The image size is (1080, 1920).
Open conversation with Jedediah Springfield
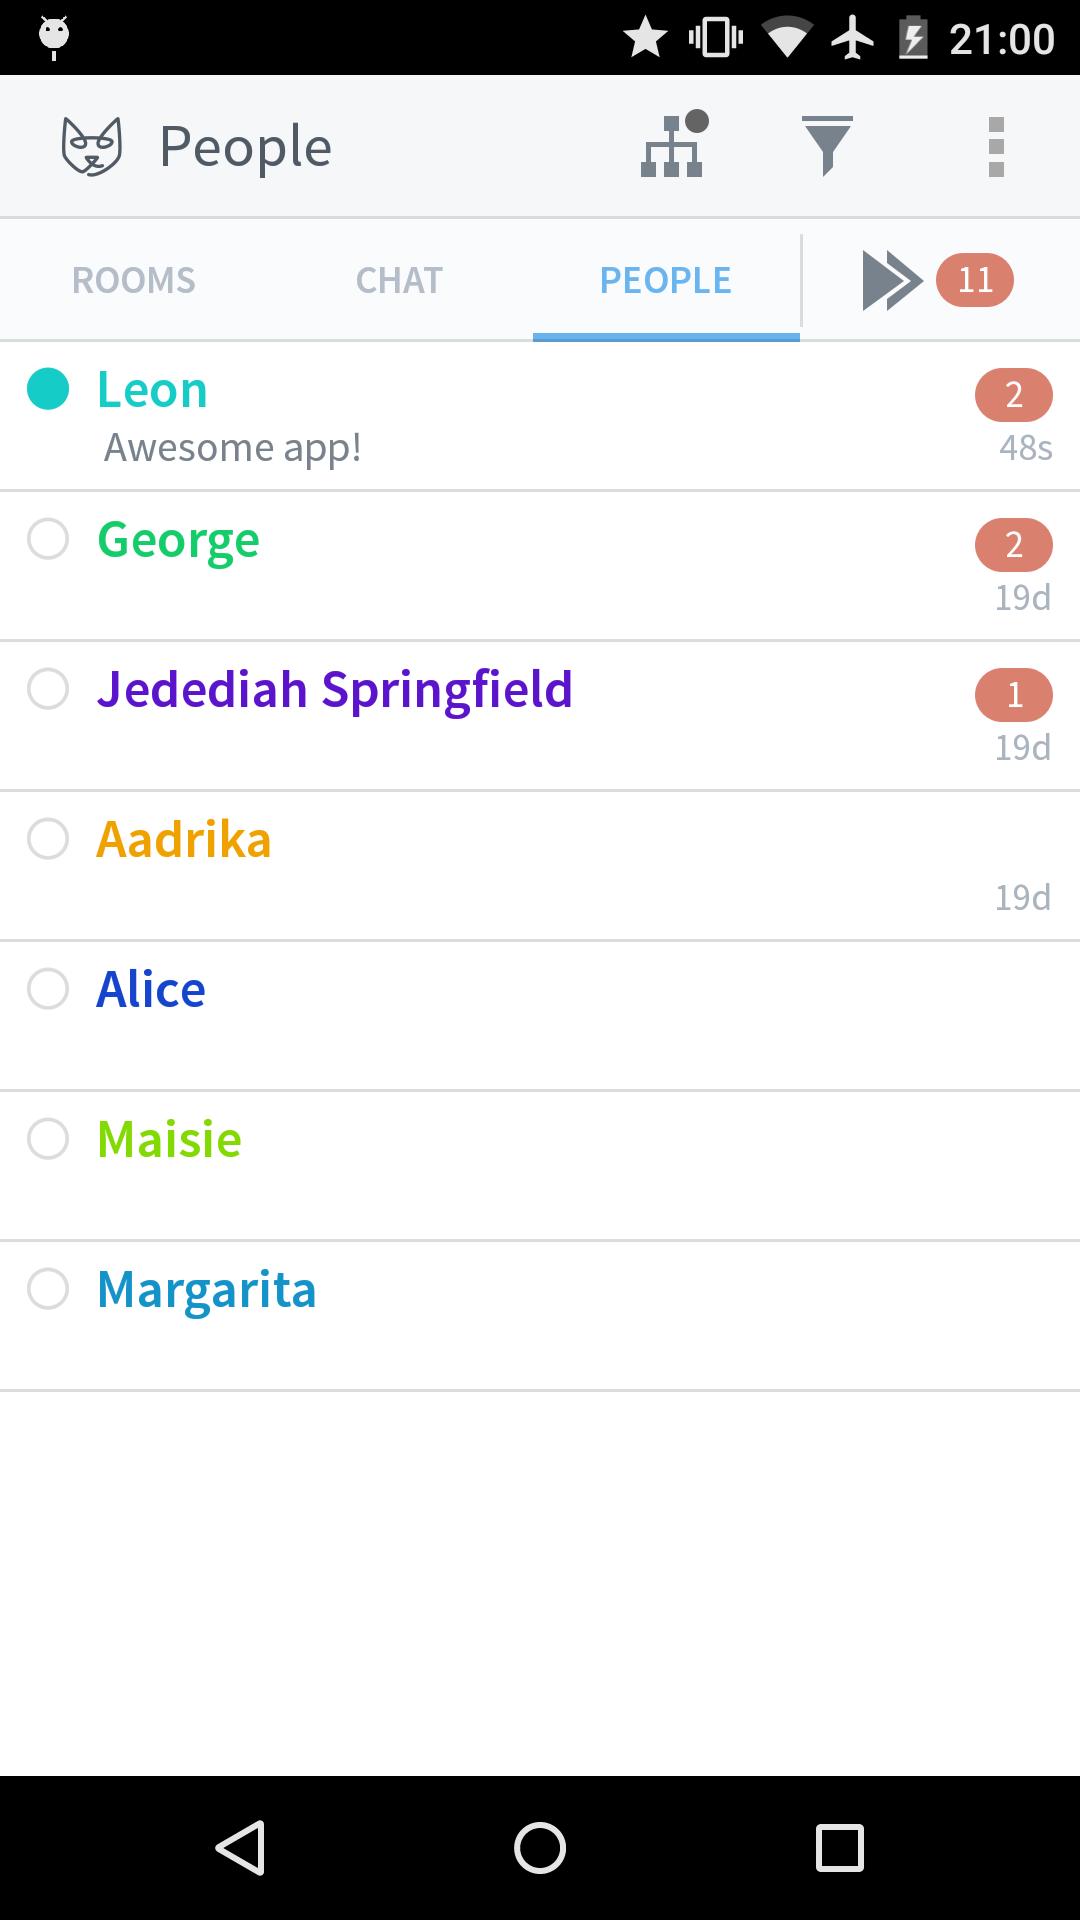pyautogui.click(x=335, y=690)
